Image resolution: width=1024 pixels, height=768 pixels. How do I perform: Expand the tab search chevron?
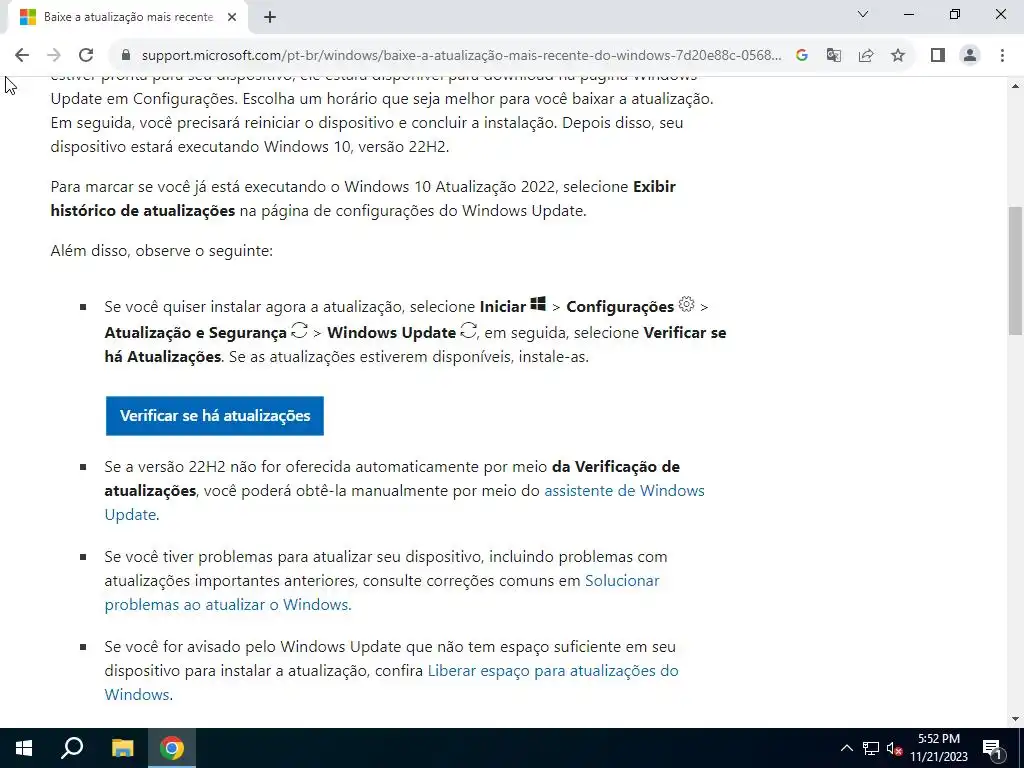point(863,14)
